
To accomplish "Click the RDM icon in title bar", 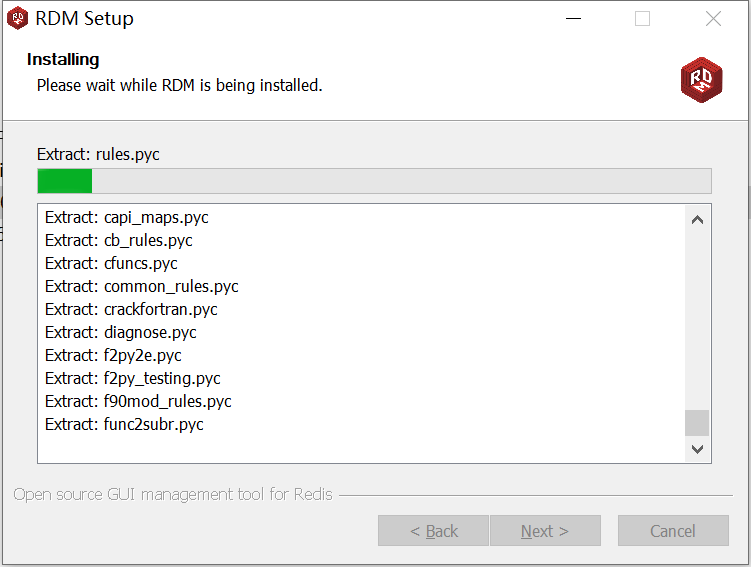I will pos(18,18).
